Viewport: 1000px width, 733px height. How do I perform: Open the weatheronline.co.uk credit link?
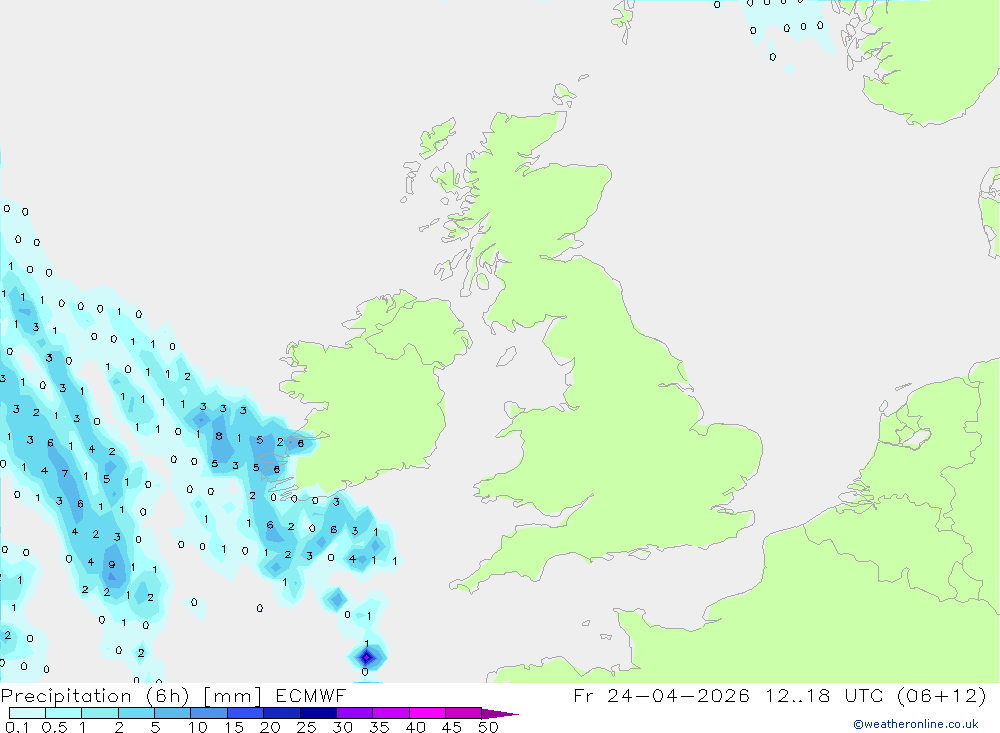(915, 724)
